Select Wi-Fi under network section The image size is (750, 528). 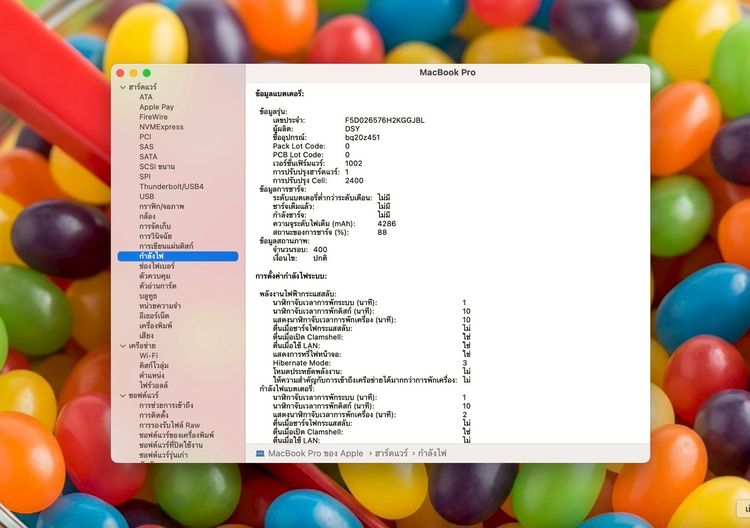[148, 355]
